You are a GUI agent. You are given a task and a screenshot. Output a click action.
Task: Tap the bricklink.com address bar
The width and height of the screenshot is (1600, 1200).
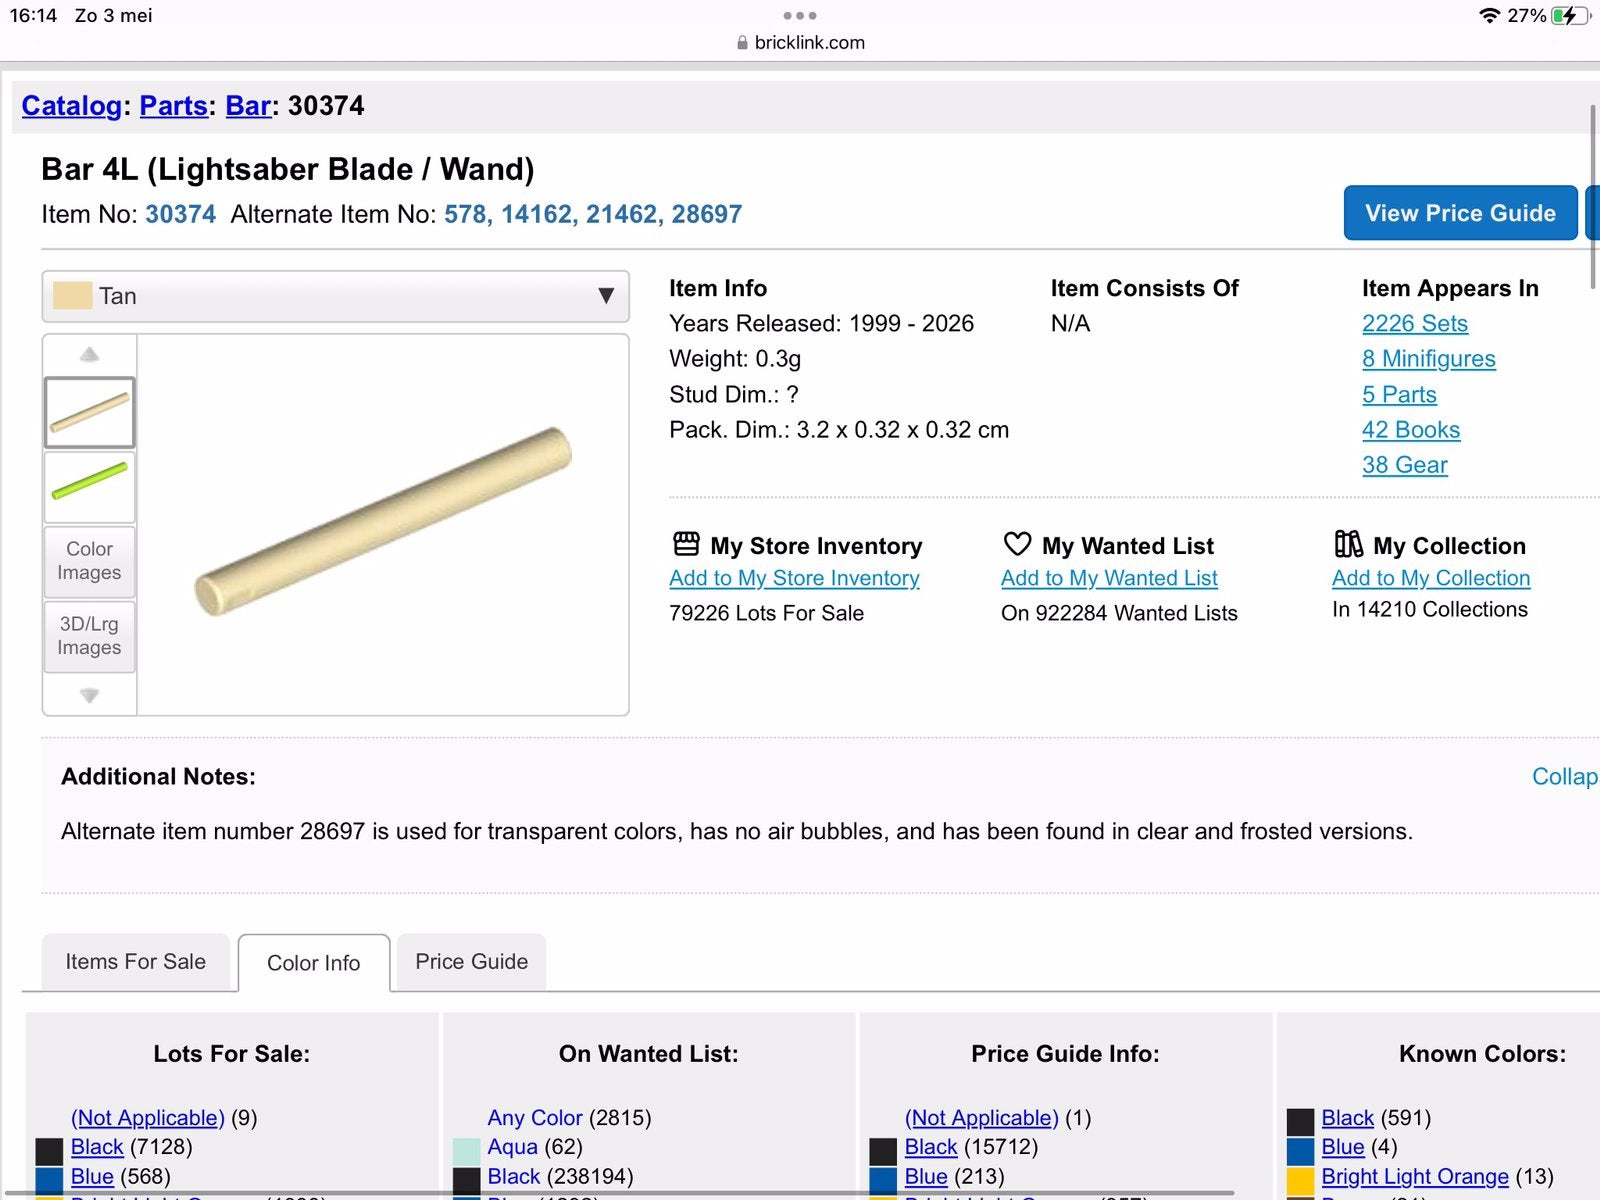800,43
